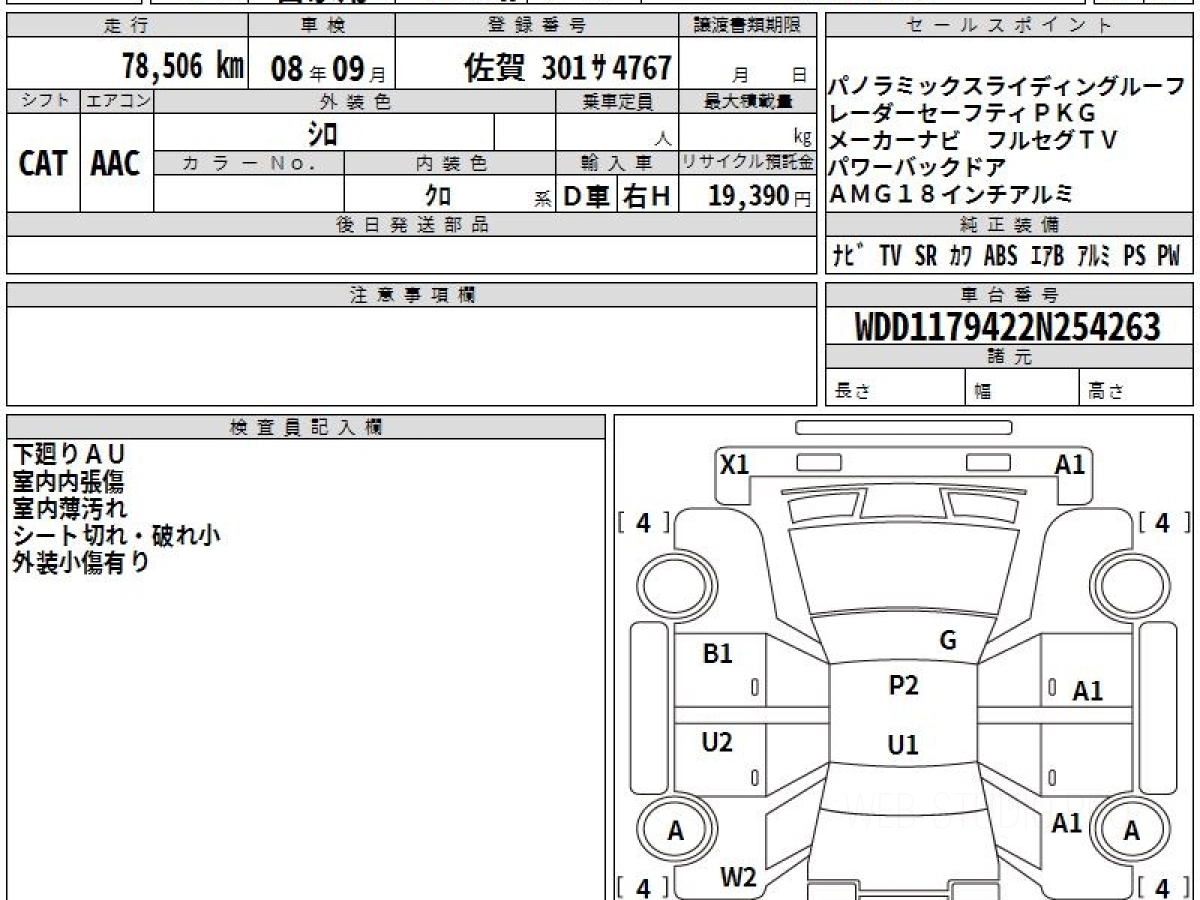Select the 下廻りAU inspector note
The width and height of the screenshot is (1200, 900).
(x=69, y=455)
